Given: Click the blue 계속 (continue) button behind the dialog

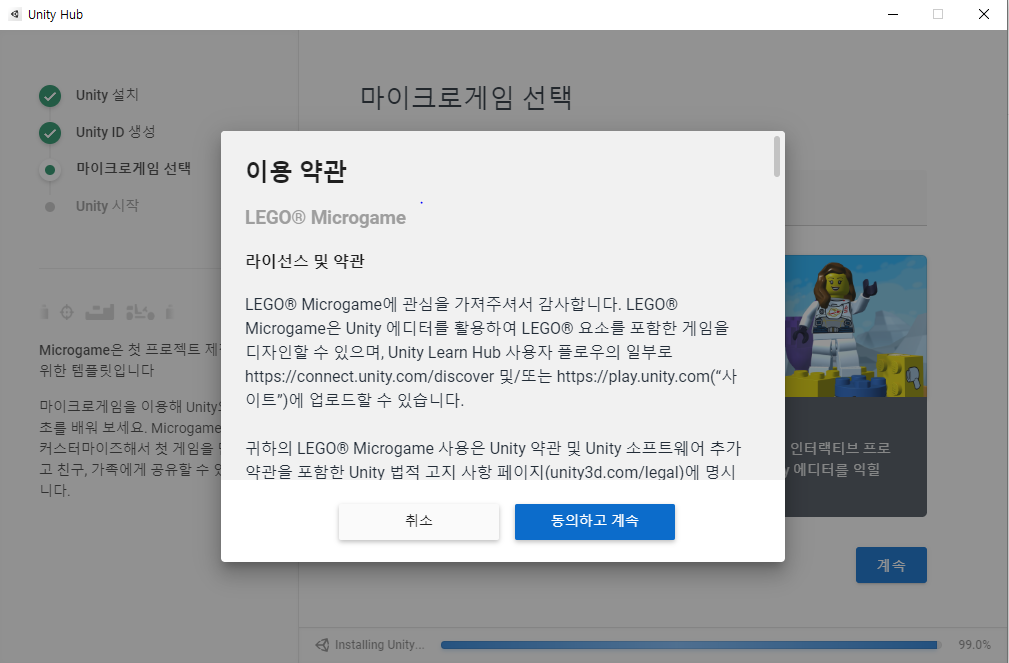Looking at the screenshot, I should (x=891, y=565).
